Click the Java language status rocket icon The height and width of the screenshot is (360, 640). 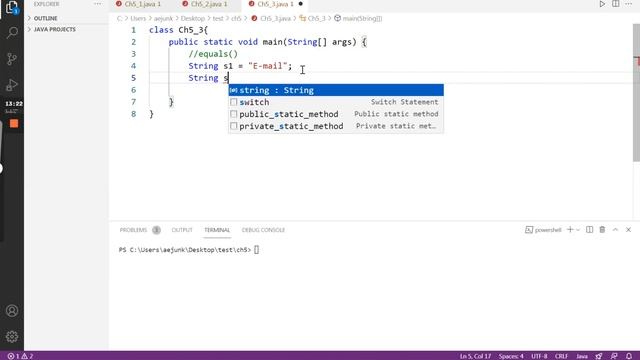click(599, 356)
